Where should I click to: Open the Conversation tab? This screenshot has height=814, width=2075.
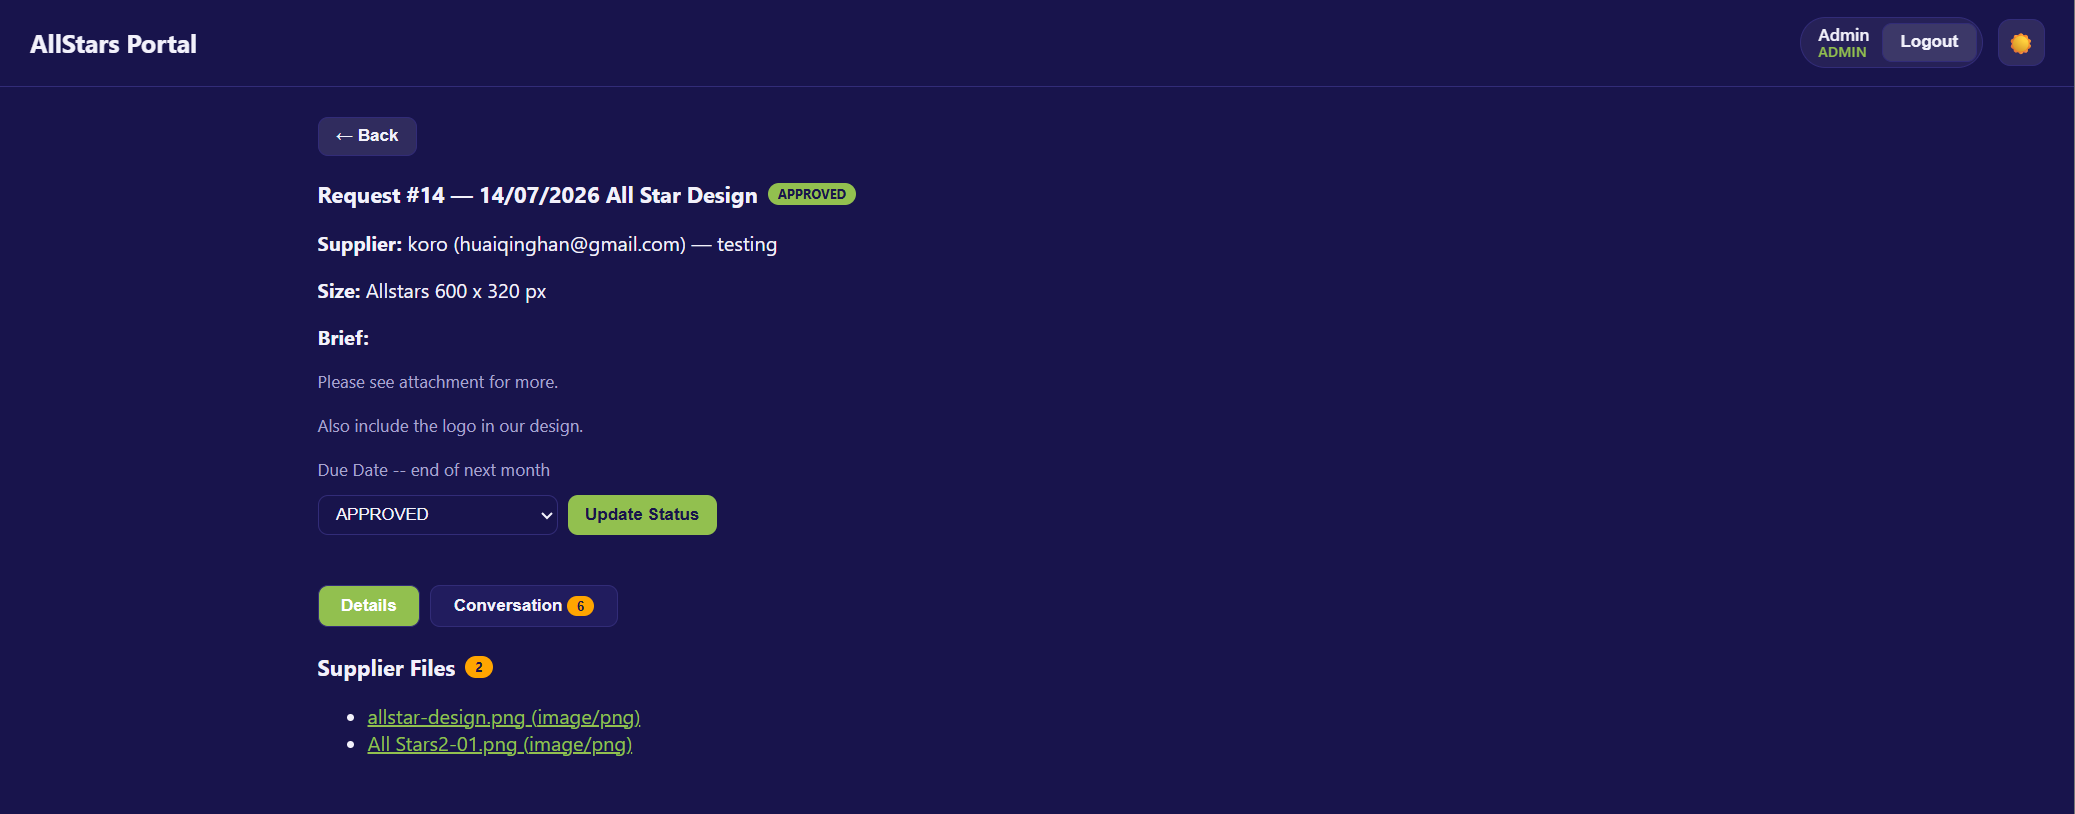[x=523, y=606]
